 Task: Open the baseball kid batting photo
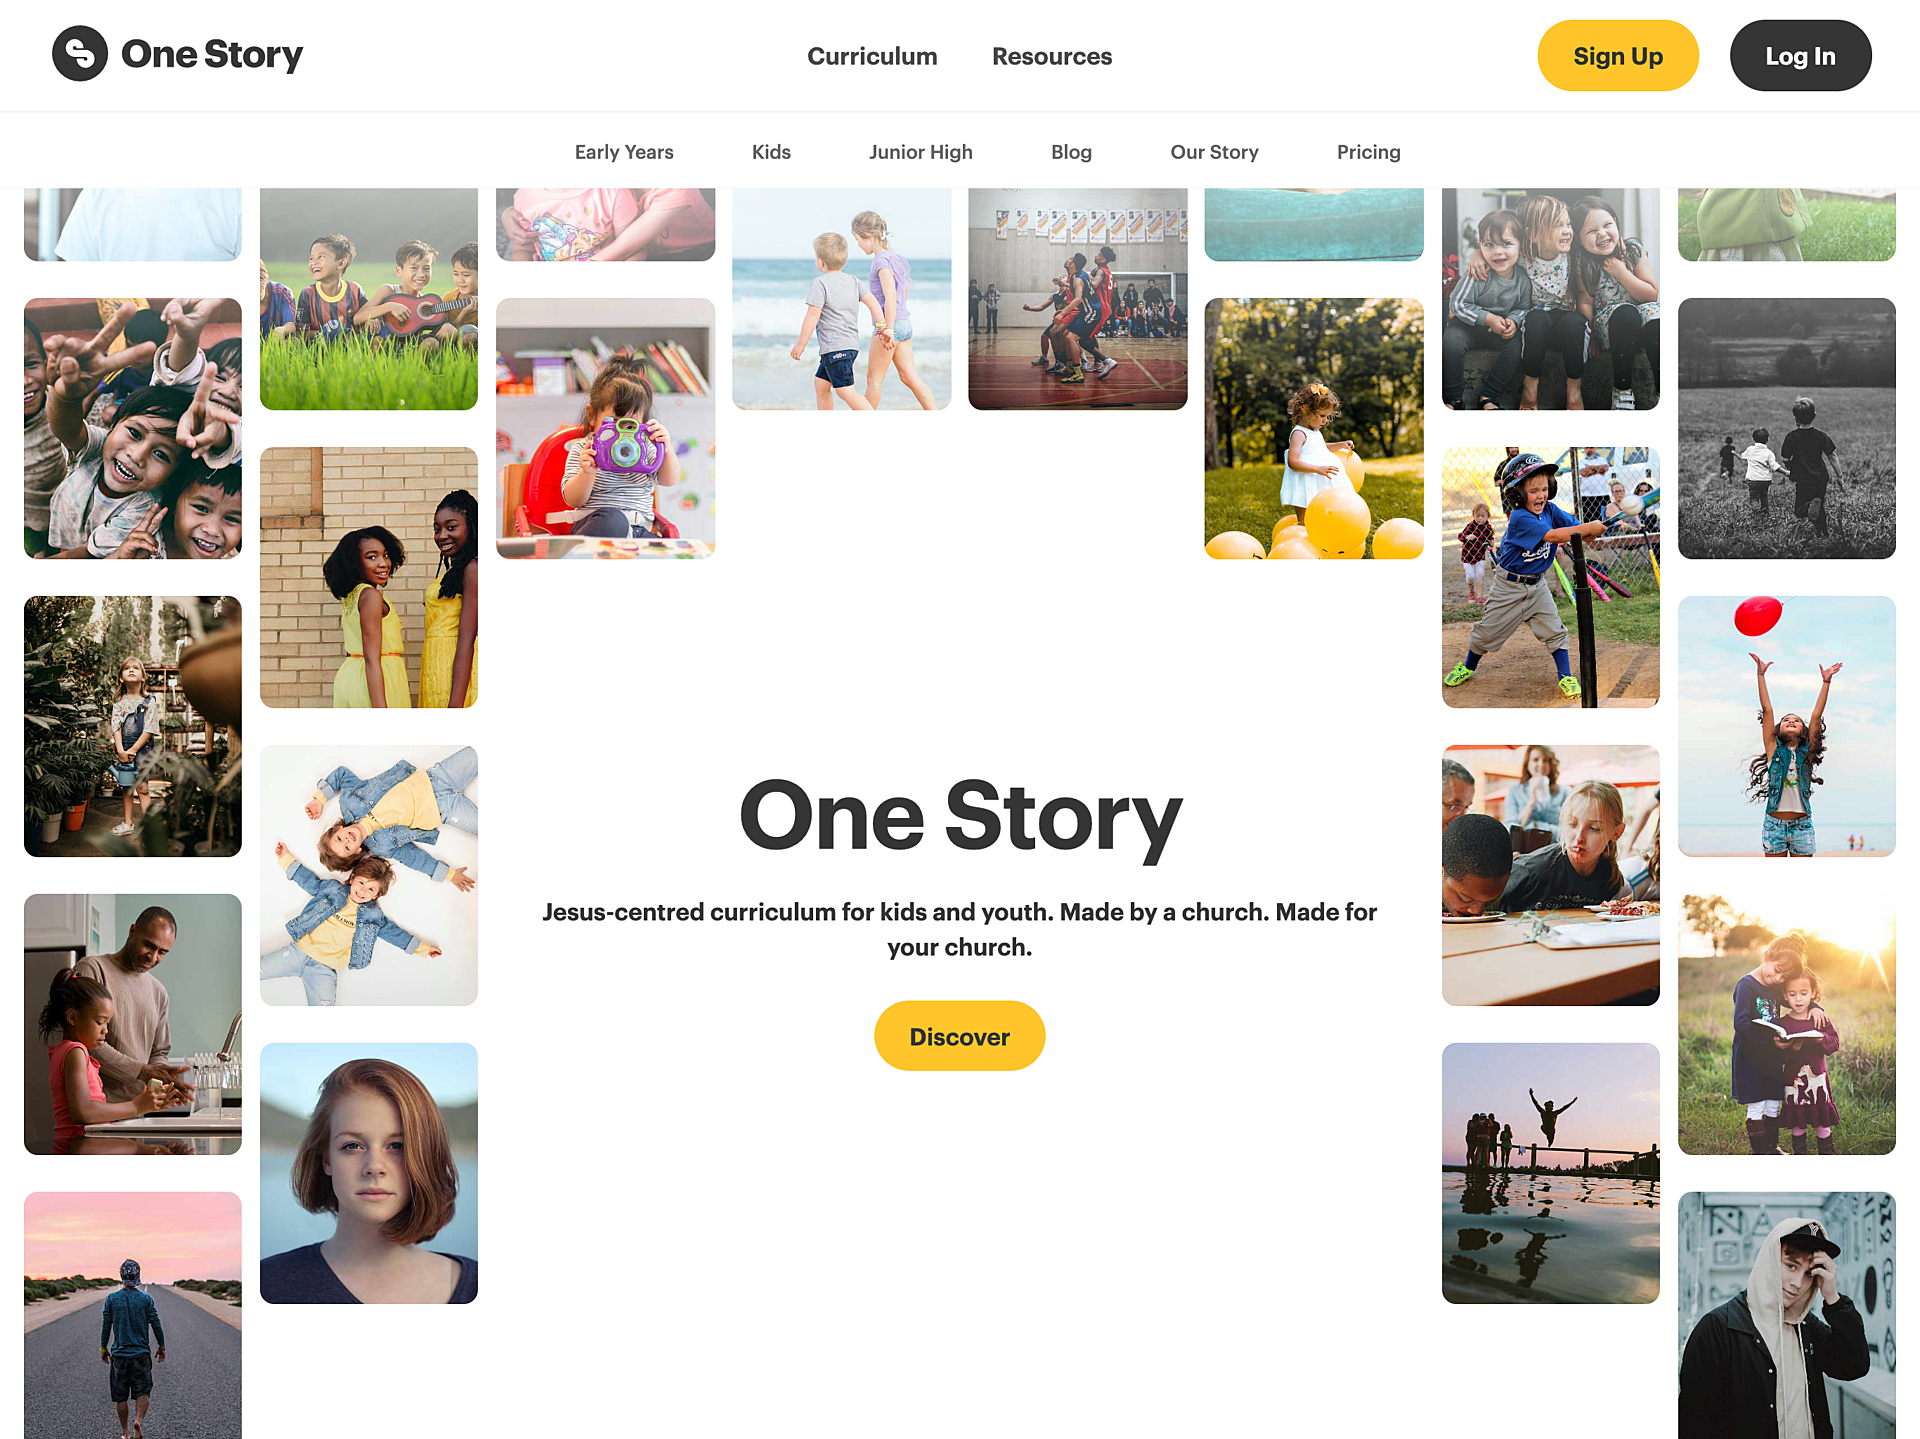tap(1550, 577)
